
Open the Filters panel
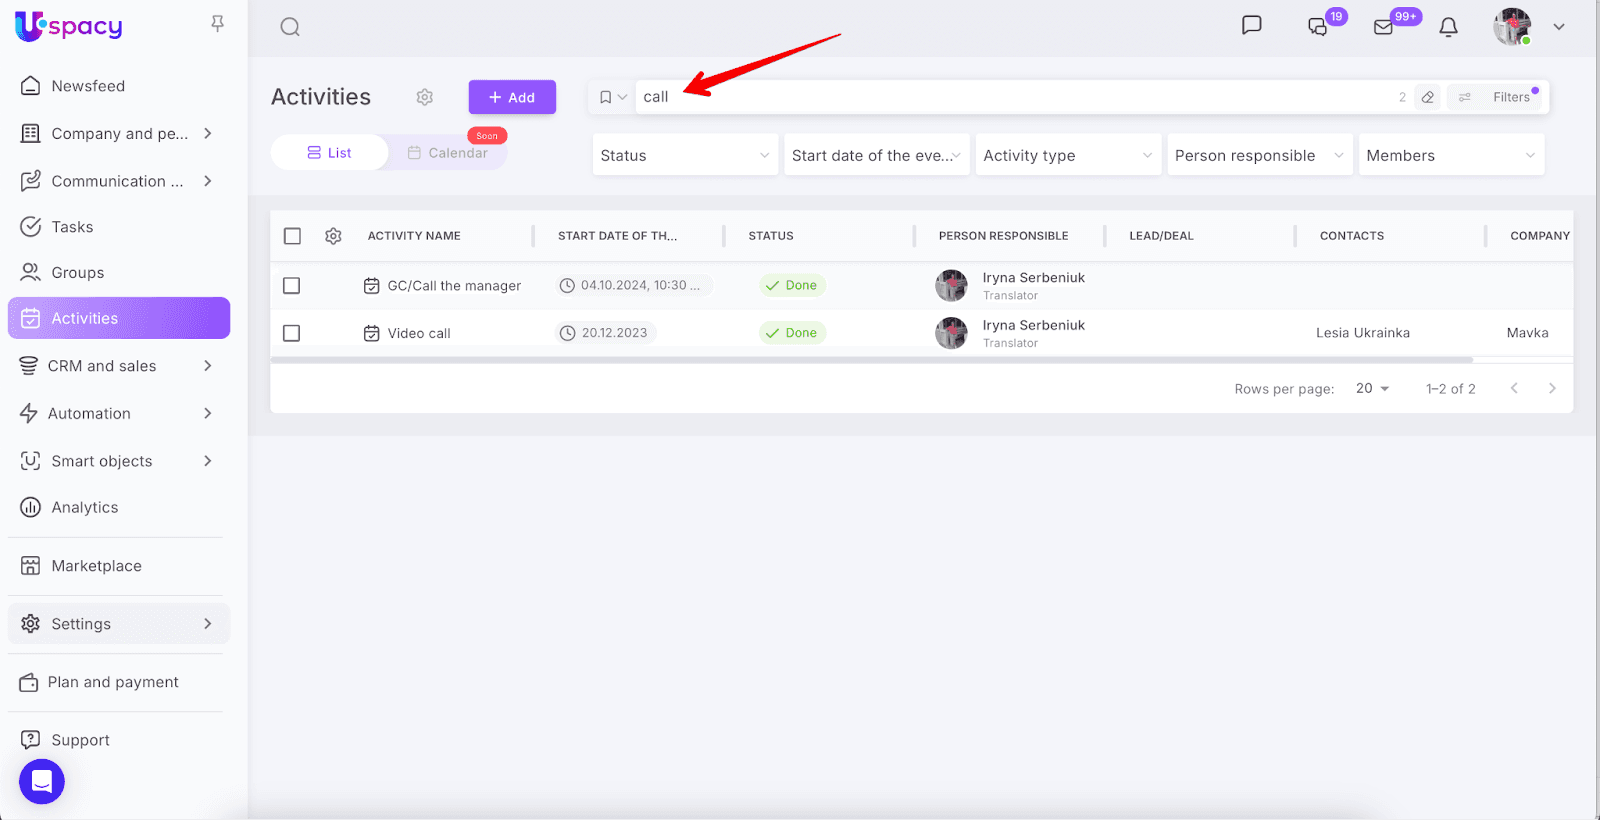pos(1499,97)
